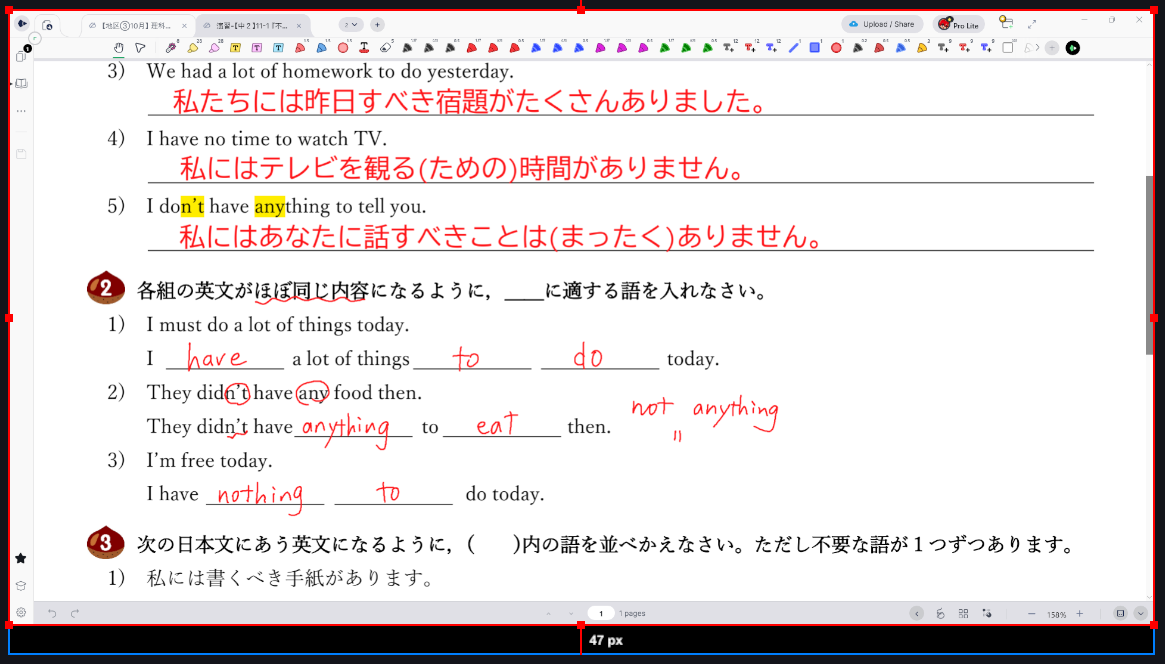Select the yellow text box tool
The image size is (1165, 664).
coord(235,47)
